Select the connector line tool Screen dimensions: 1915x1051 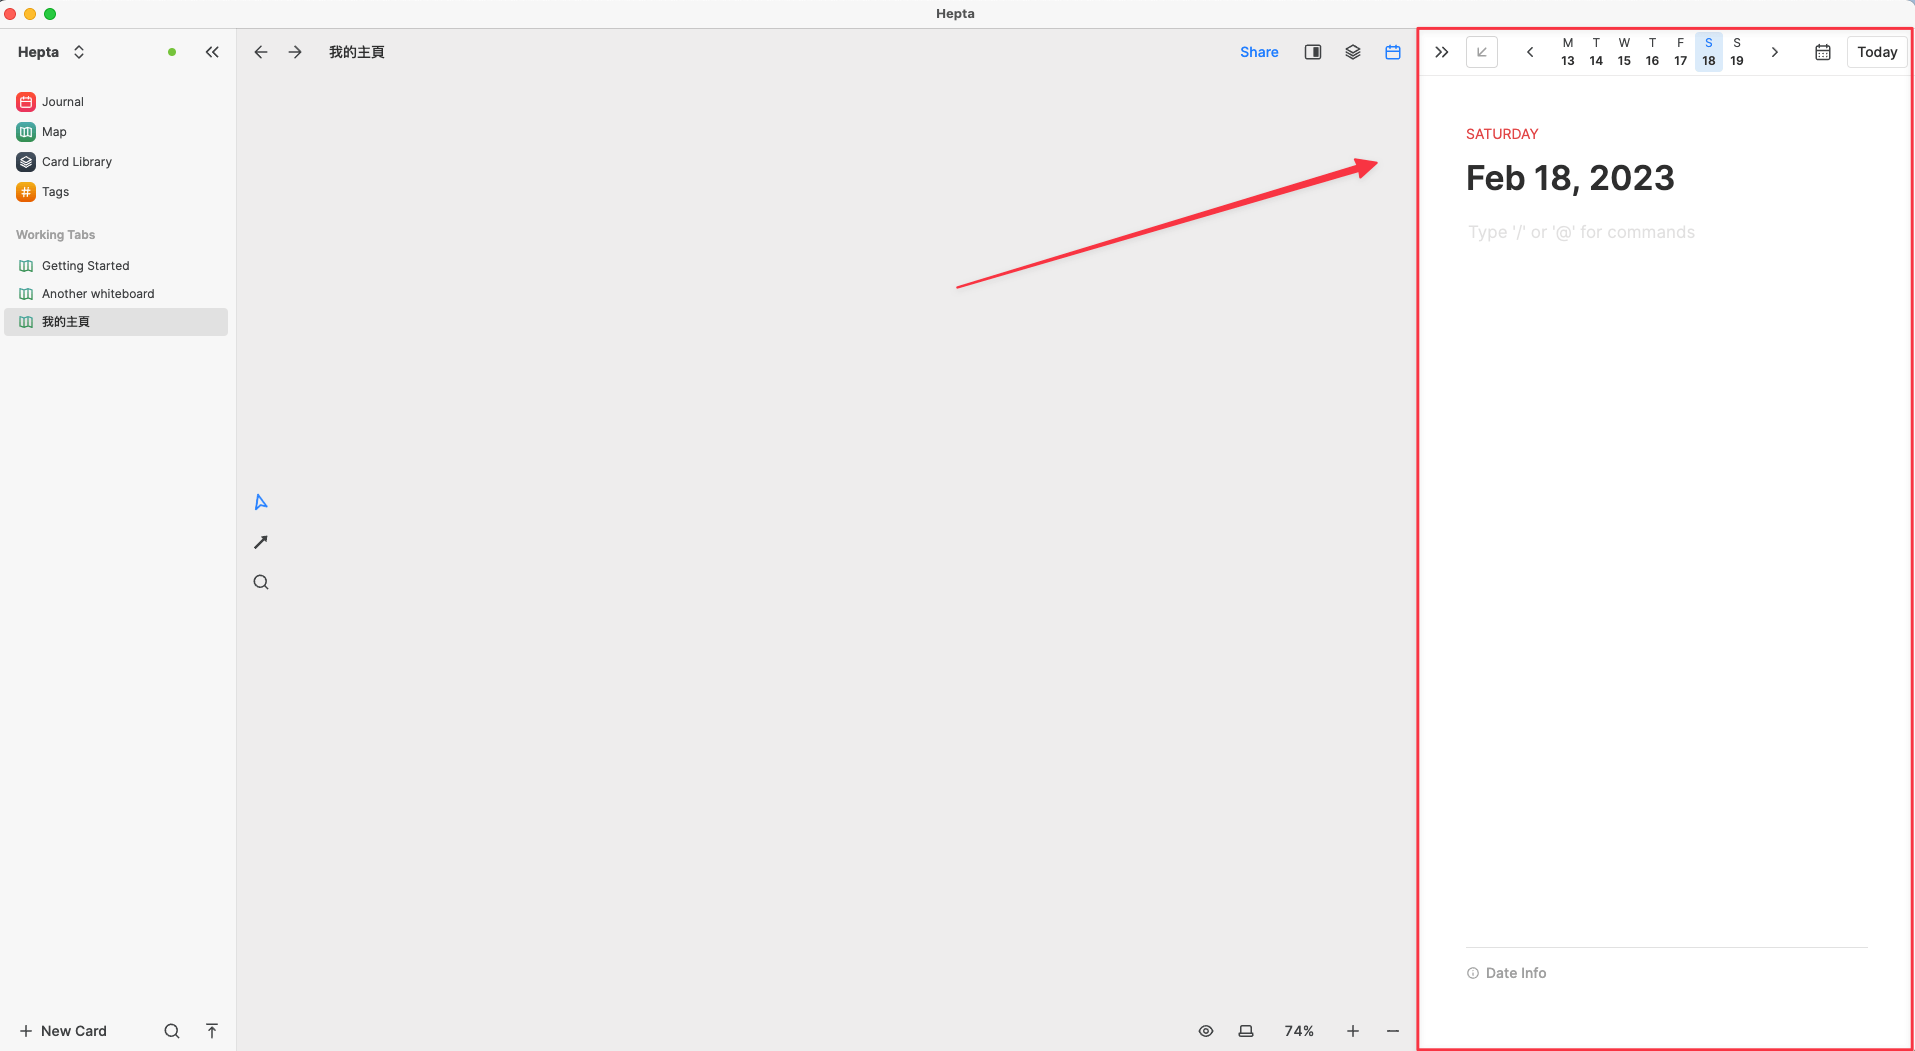[x=261, y=542]
